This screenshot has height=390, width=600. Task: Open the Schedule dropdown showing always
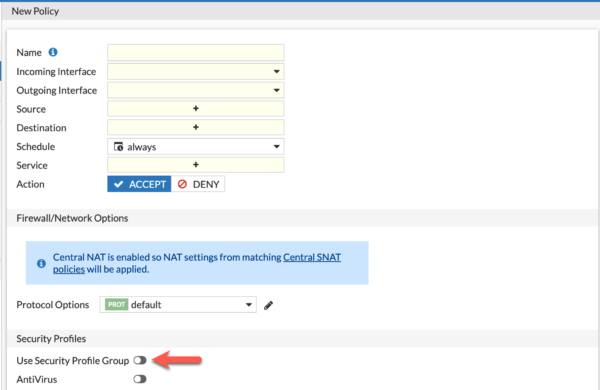196,147
